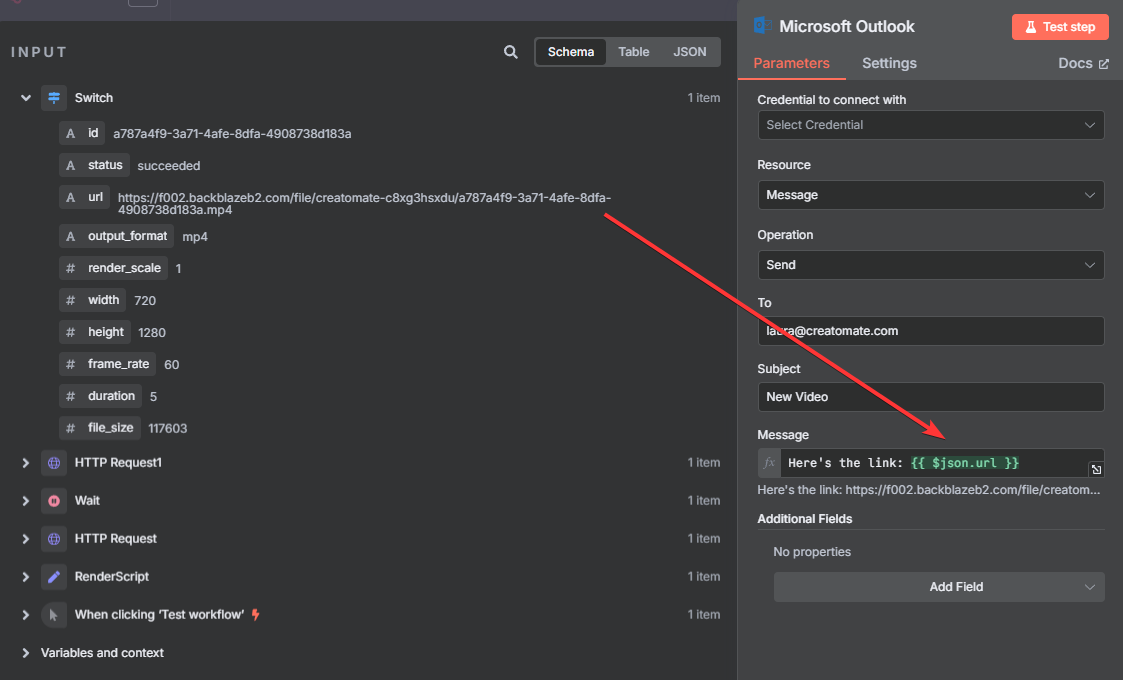This screenshot has width=1123, height=680.
Task: Open the Resource dropdown showing Message
Action: pos(930,195)
